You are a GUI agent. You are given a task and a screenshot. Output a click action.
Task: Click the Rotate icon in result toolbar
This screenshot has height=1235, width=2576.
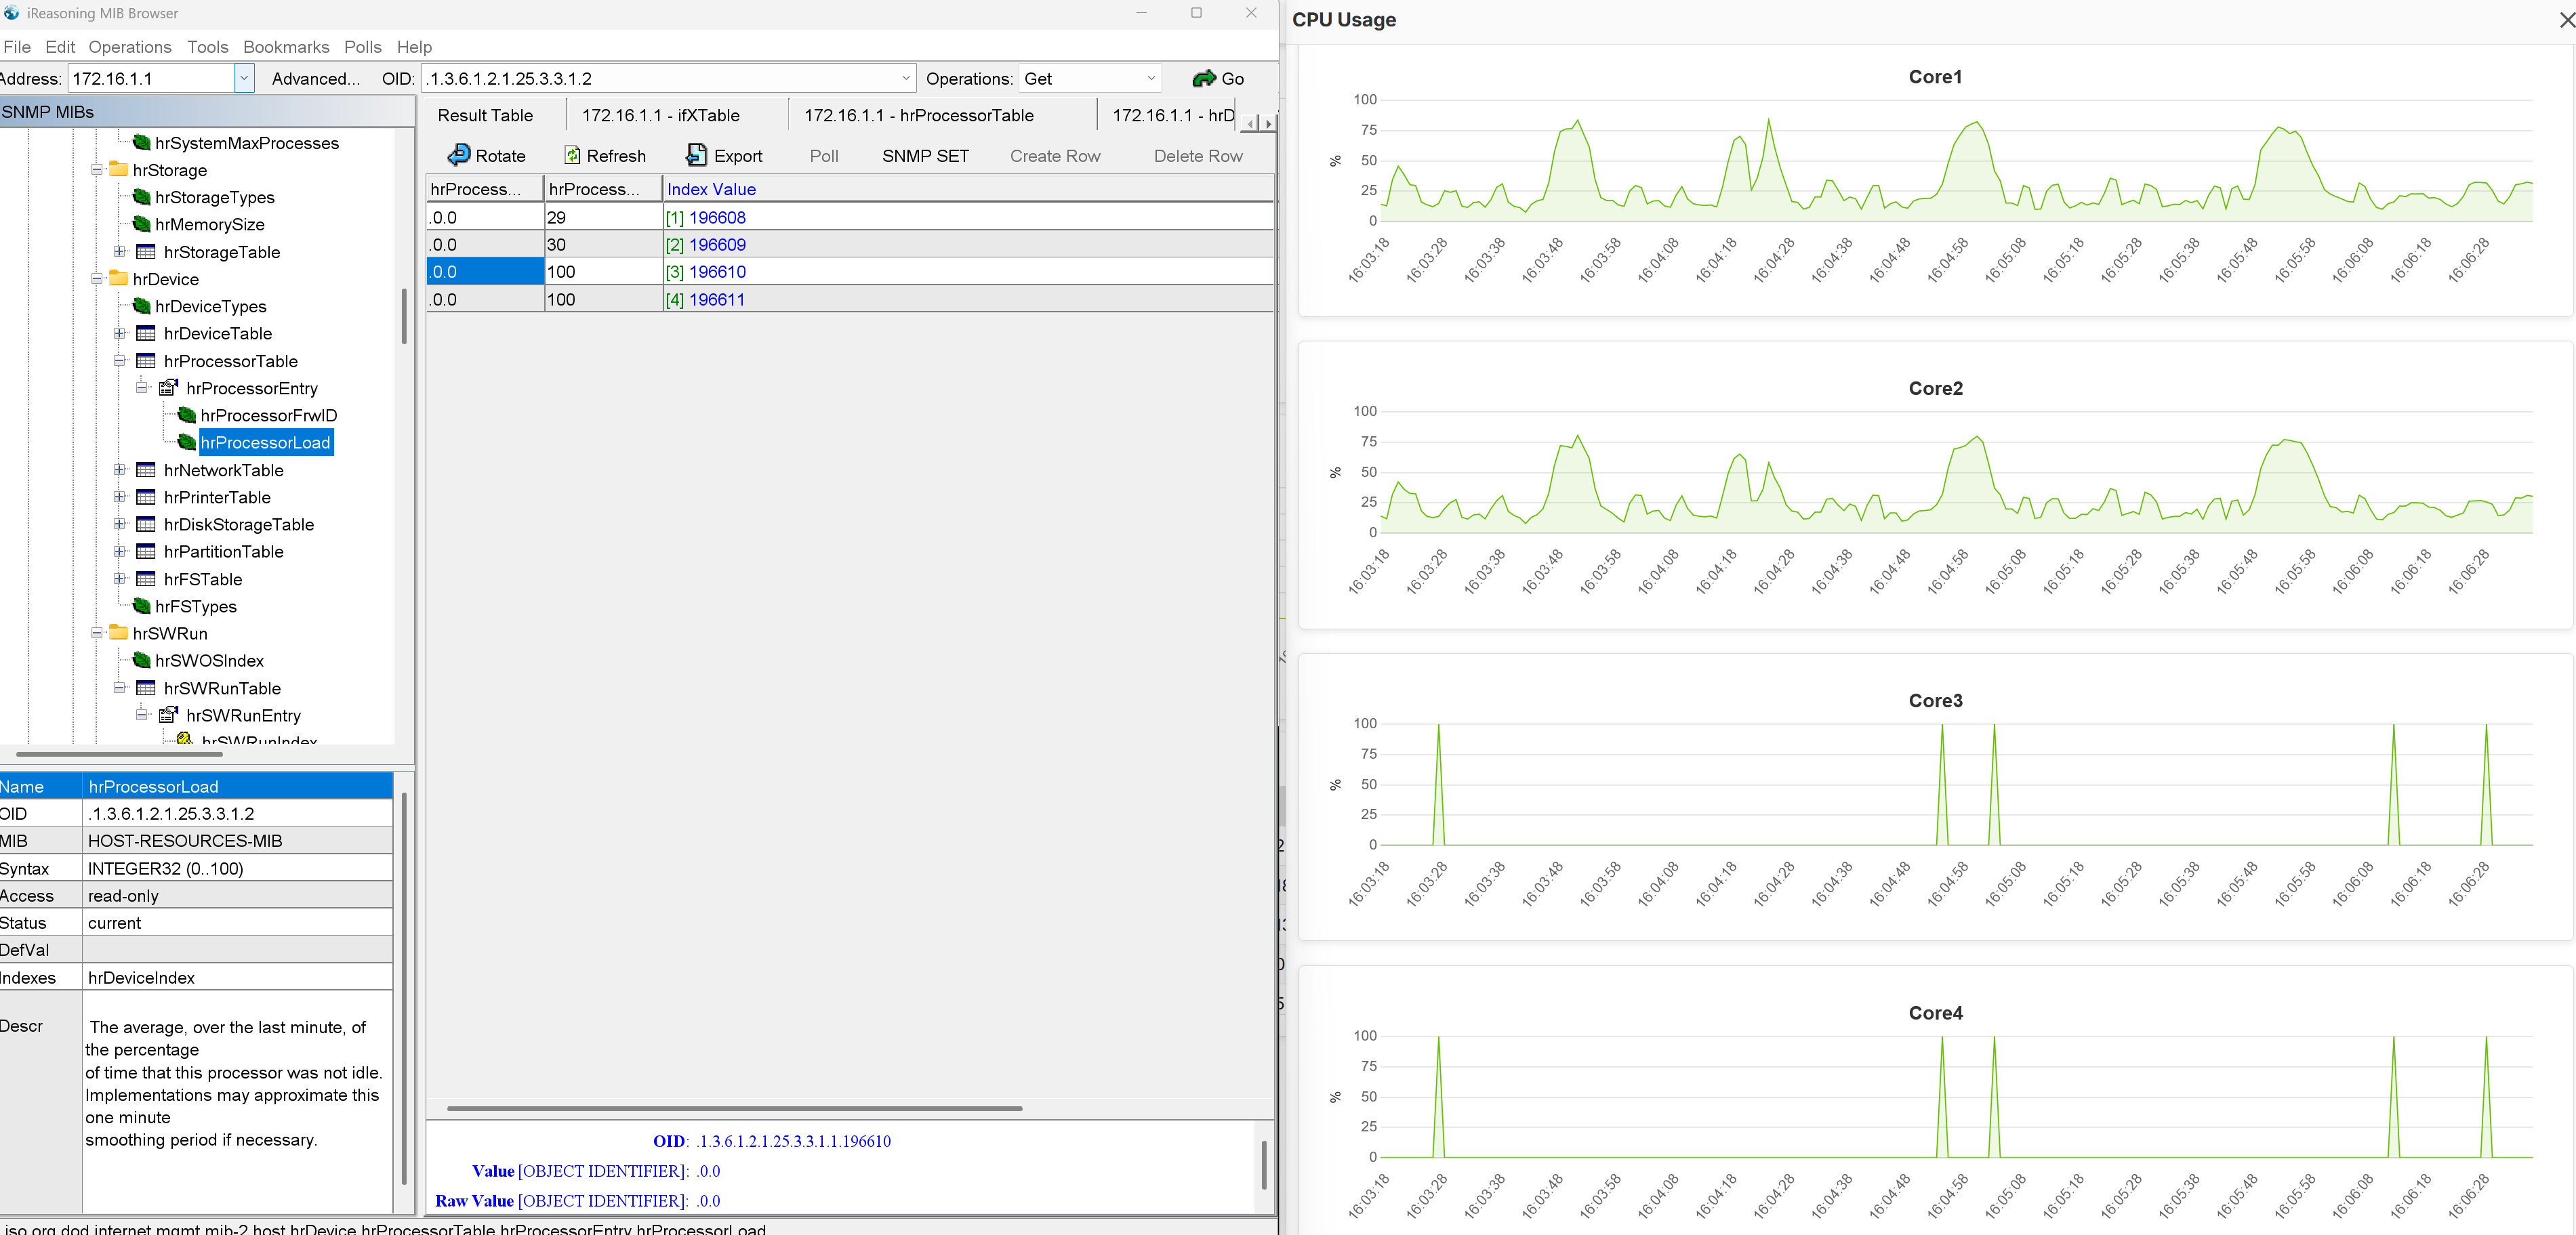tap(459, 155)
